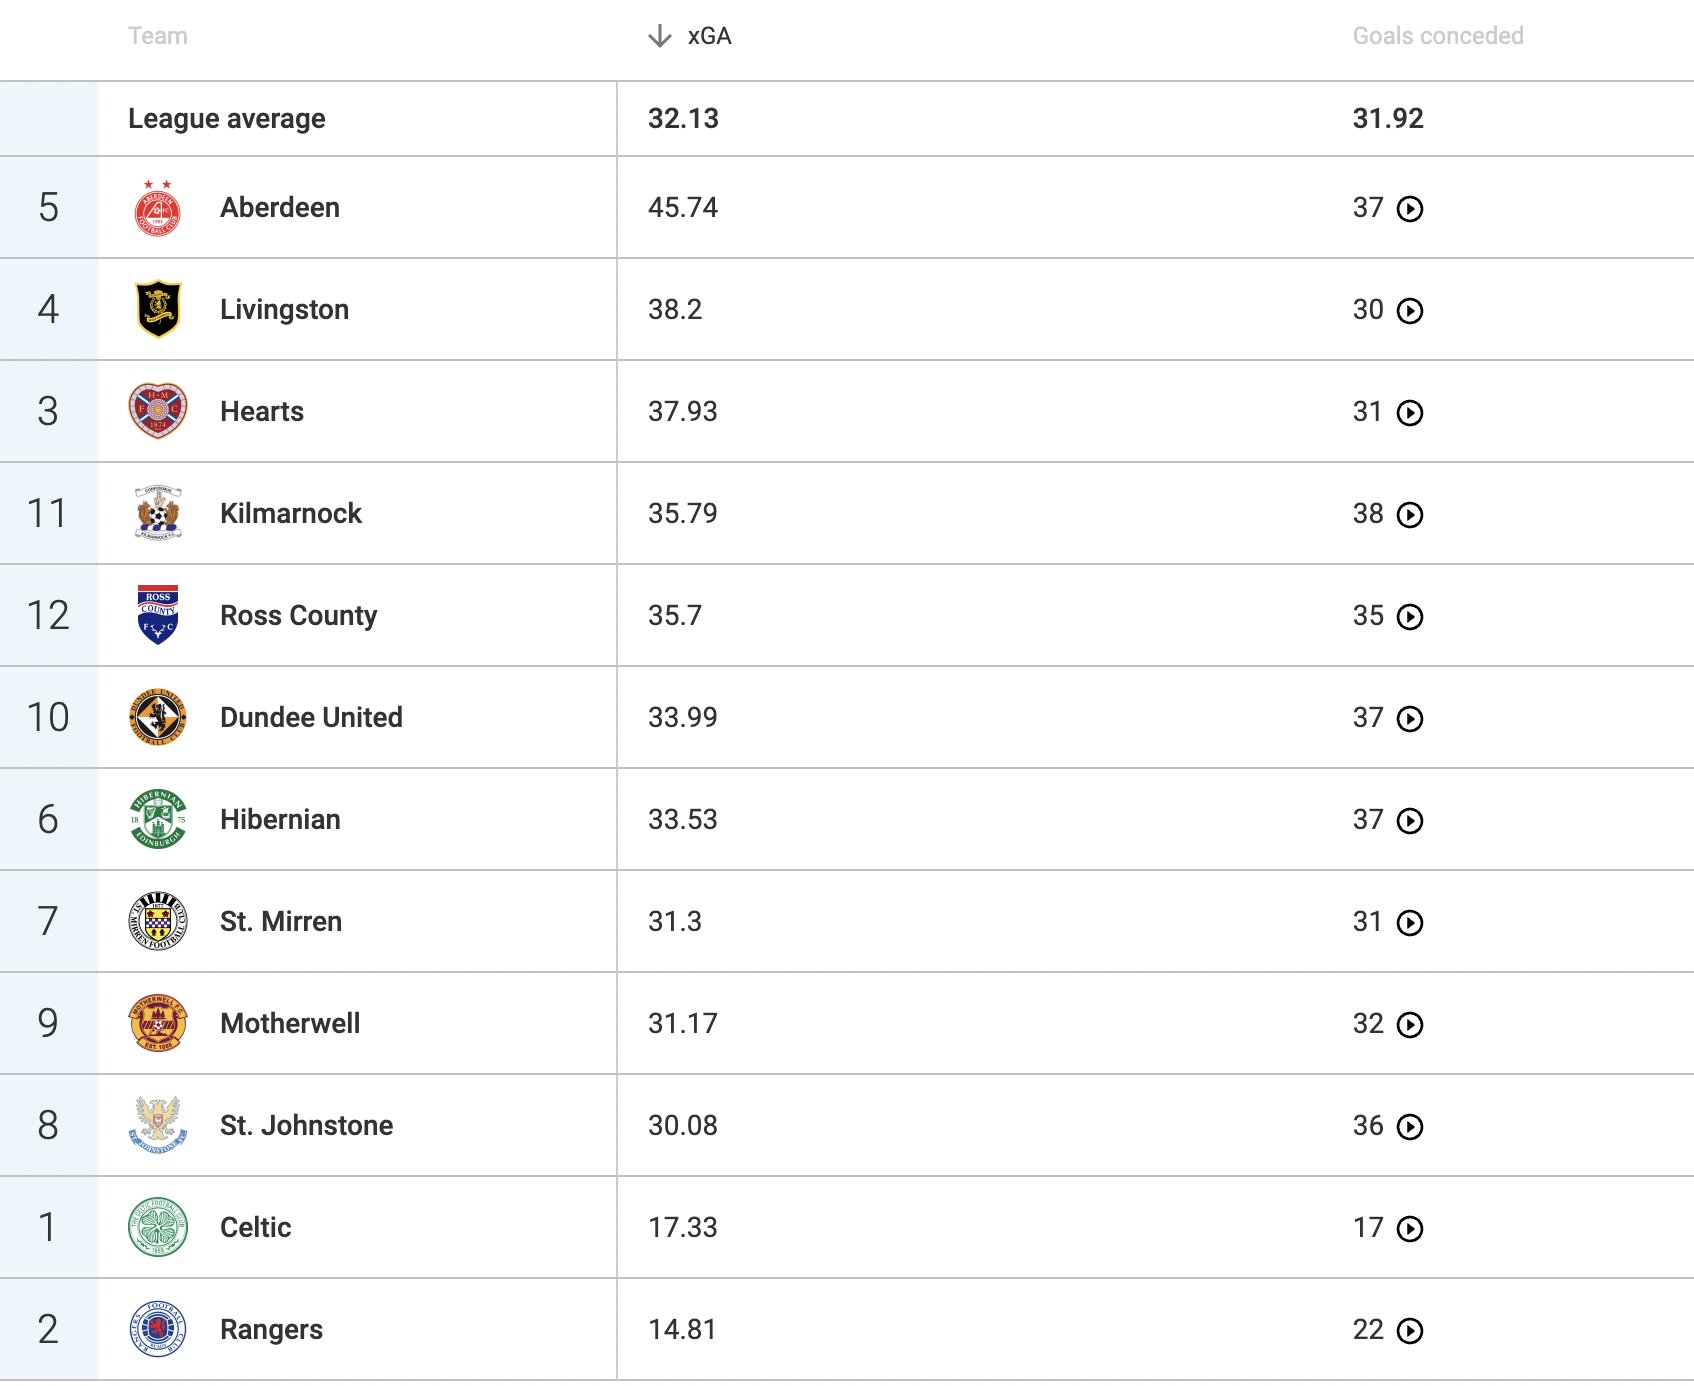The width and height of the screenshot is (1694, 1386).
Task: Open Livingston's goals conceded play icon
Action: [1410, 311]
